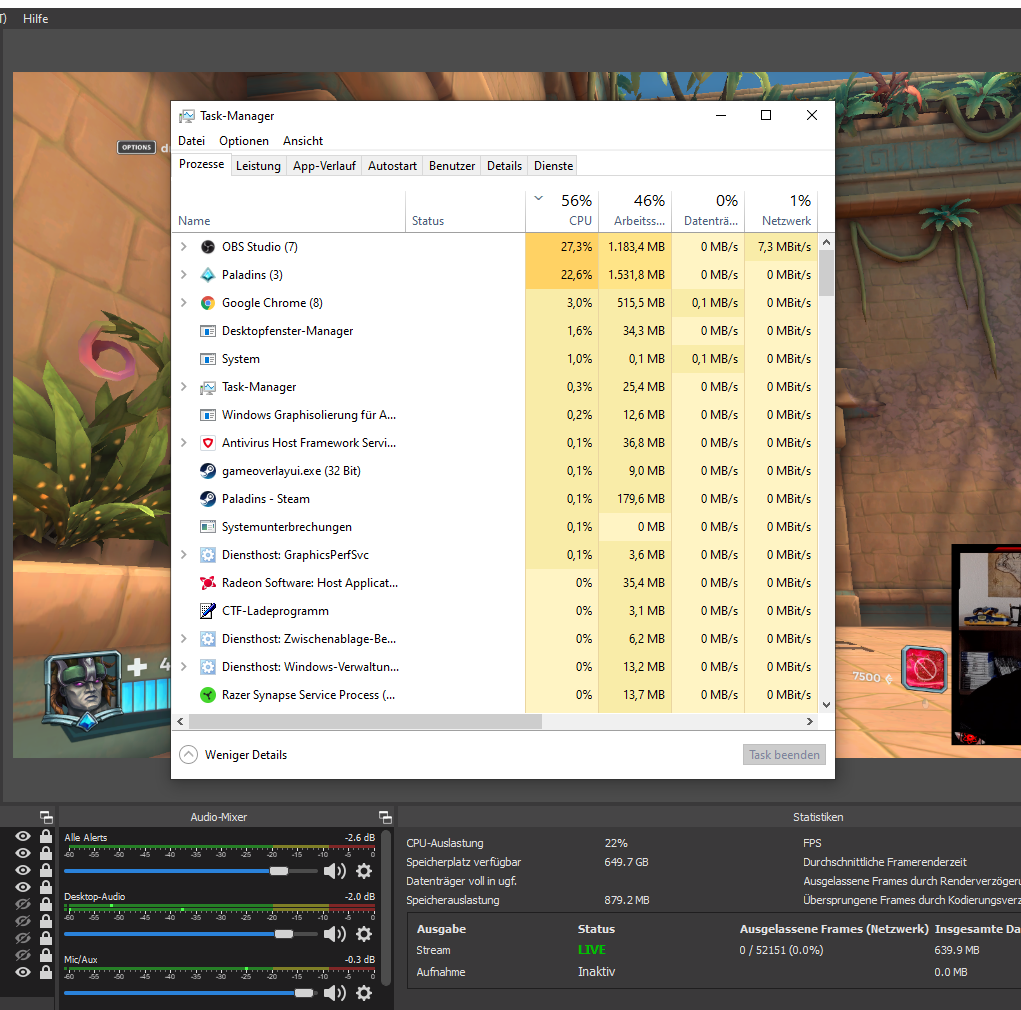The height and width of the screenshot is (1010, 1021).
Task: Unlock the topmost source with lock icon
Action: pos(46,836)
